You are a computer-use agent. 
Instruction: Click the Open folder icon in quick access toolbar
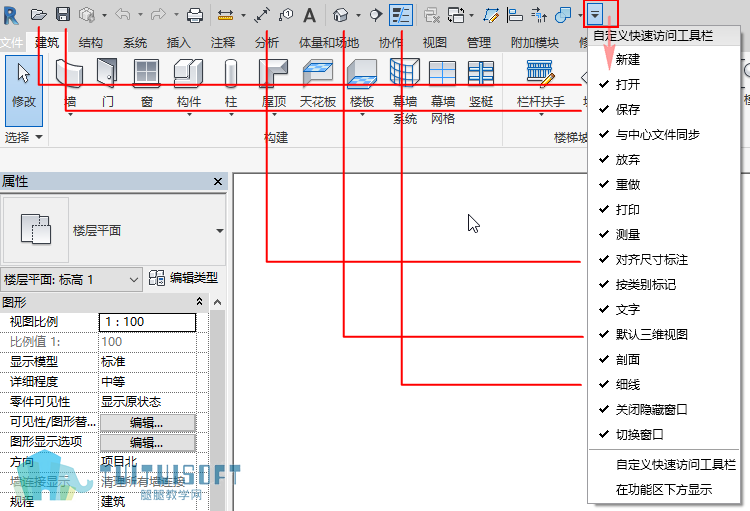tap(38, 15)
